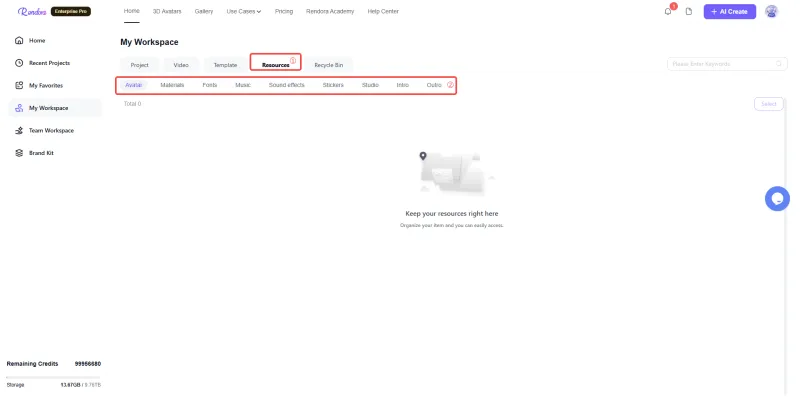The height and width of the screenshot is (397, 800).
Task: Open Rendora Academy
Action: (330, 11)
